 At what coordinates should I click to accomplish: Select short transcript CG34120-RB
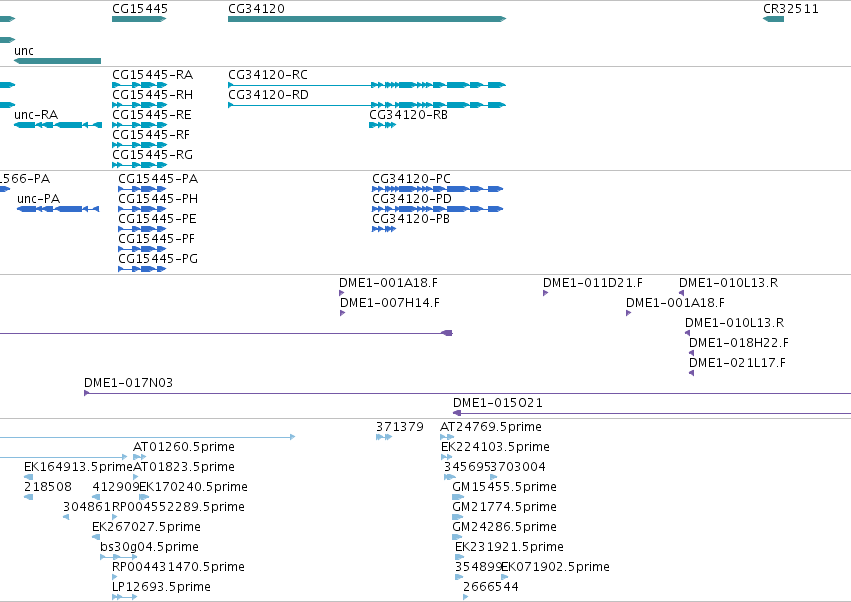(x=383, y=125)
